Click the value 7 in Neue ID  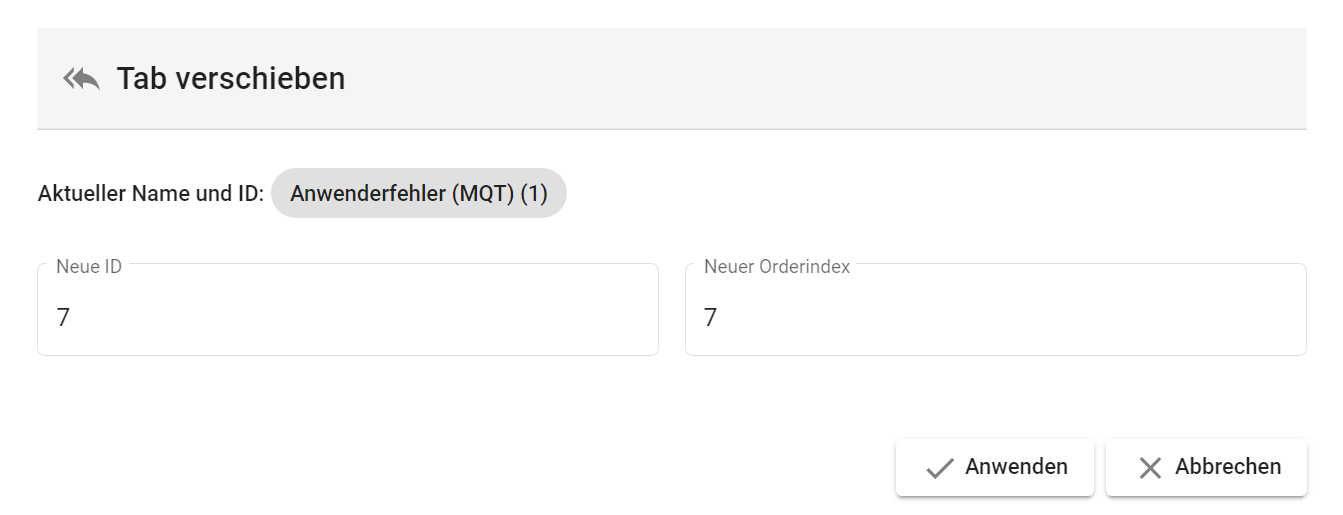coord(63,318)
